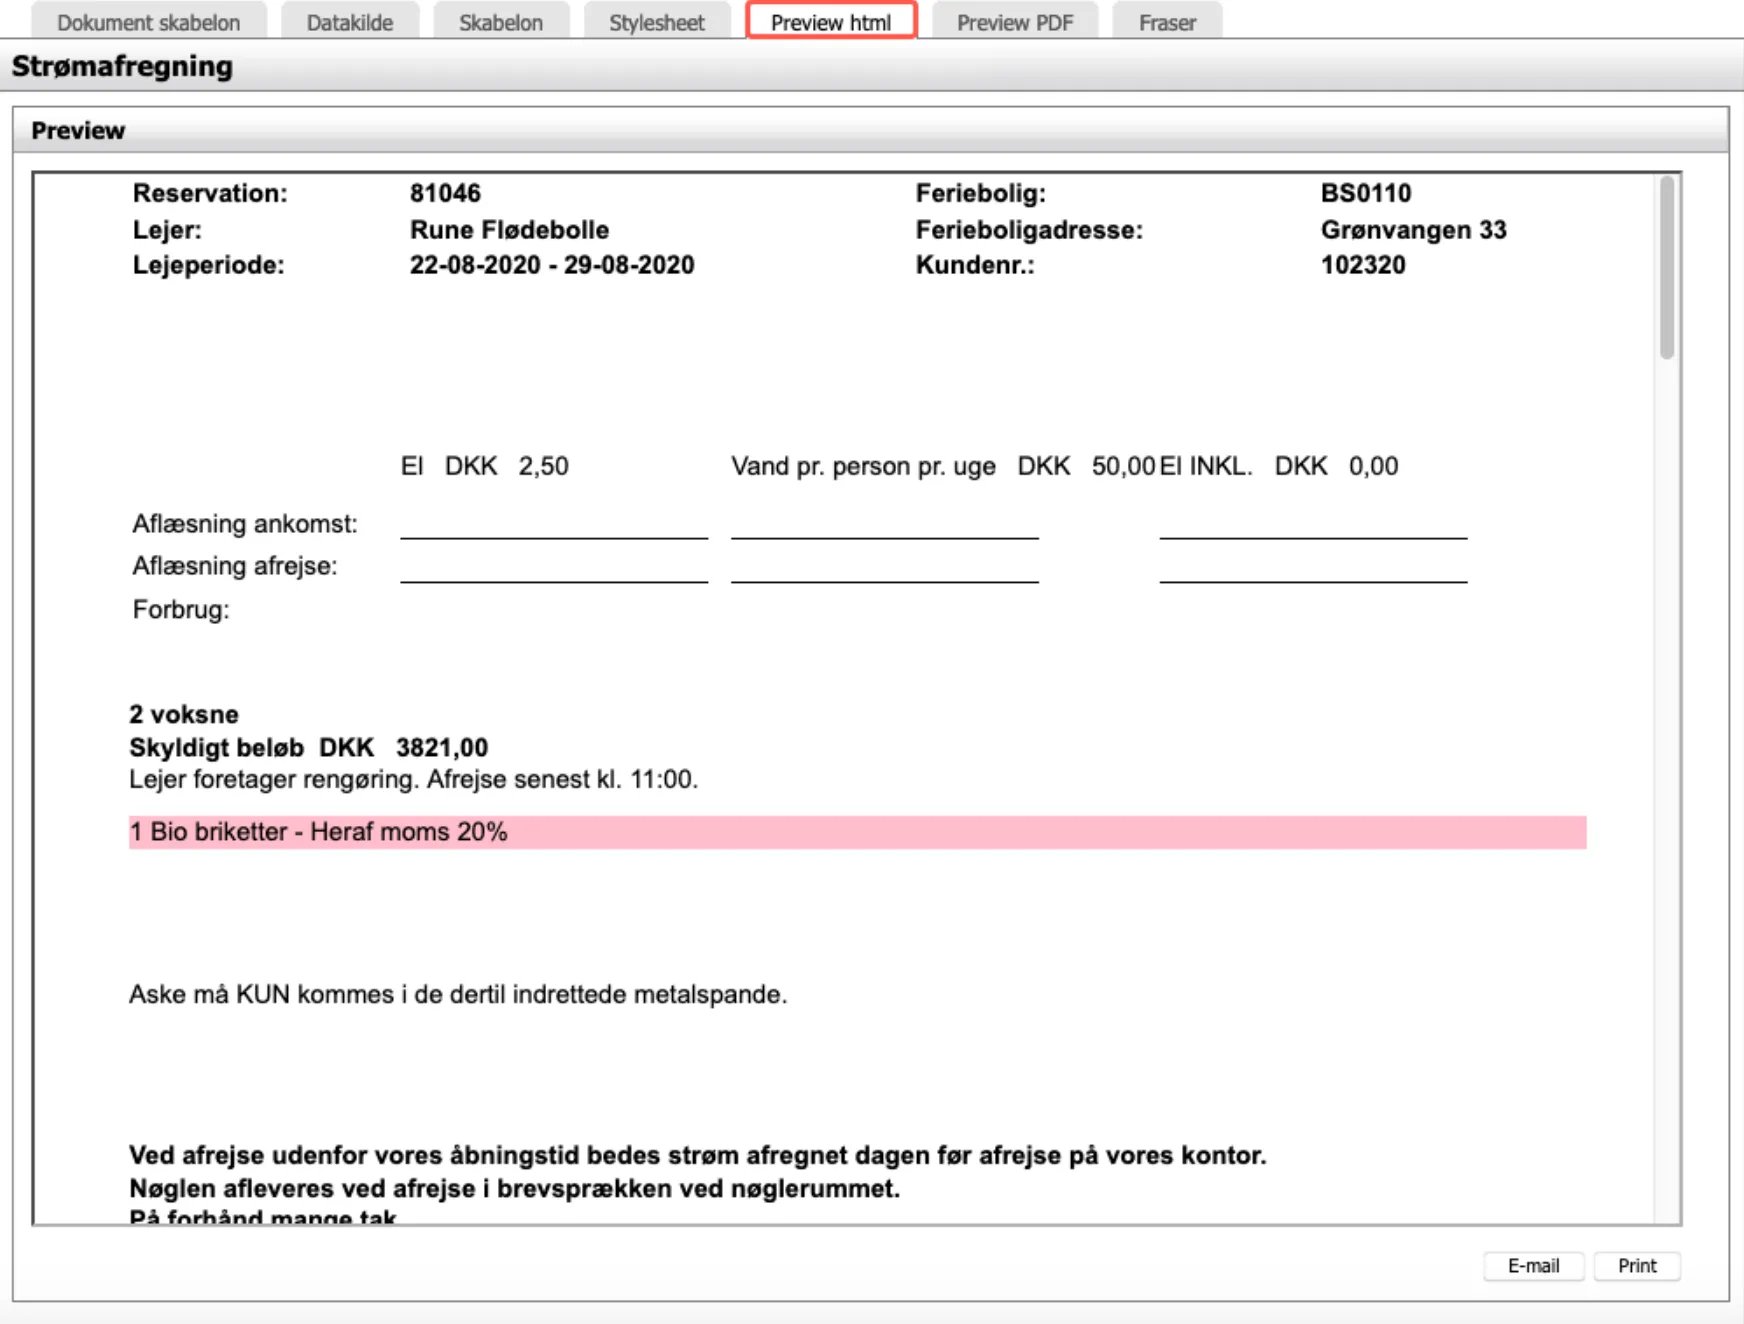Open the Stylesheet tab

click(x=656, y=22)
